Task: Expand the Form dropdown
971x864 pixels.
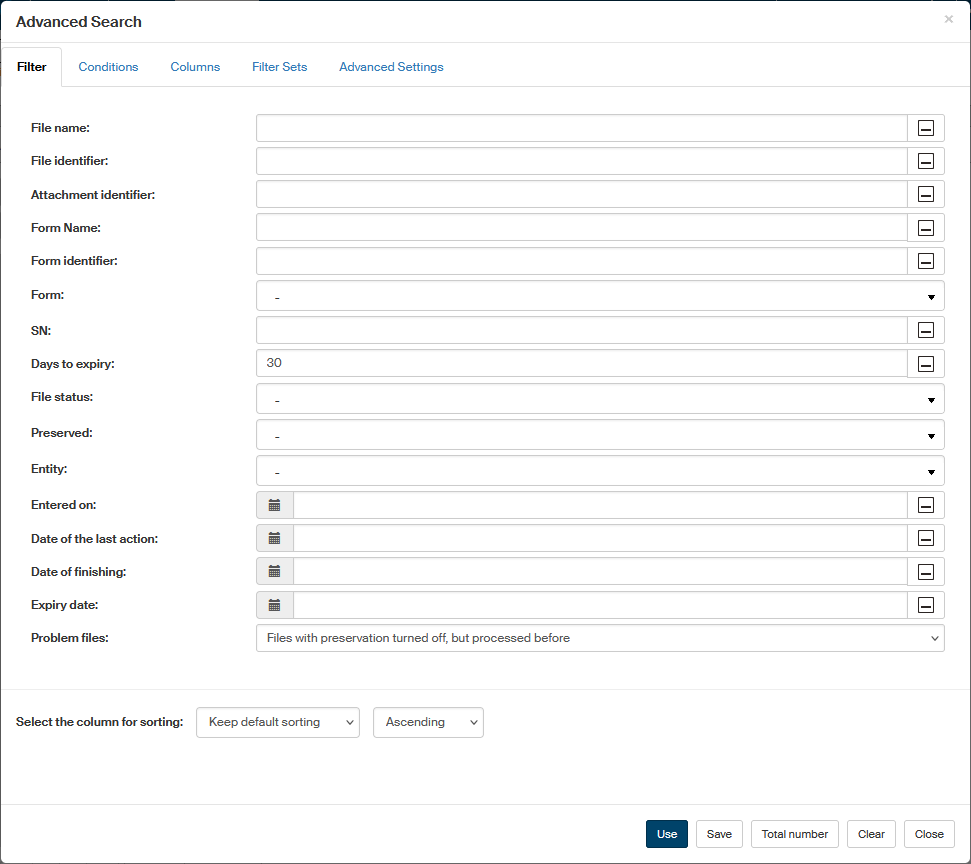Action: [x=600, y=296]
